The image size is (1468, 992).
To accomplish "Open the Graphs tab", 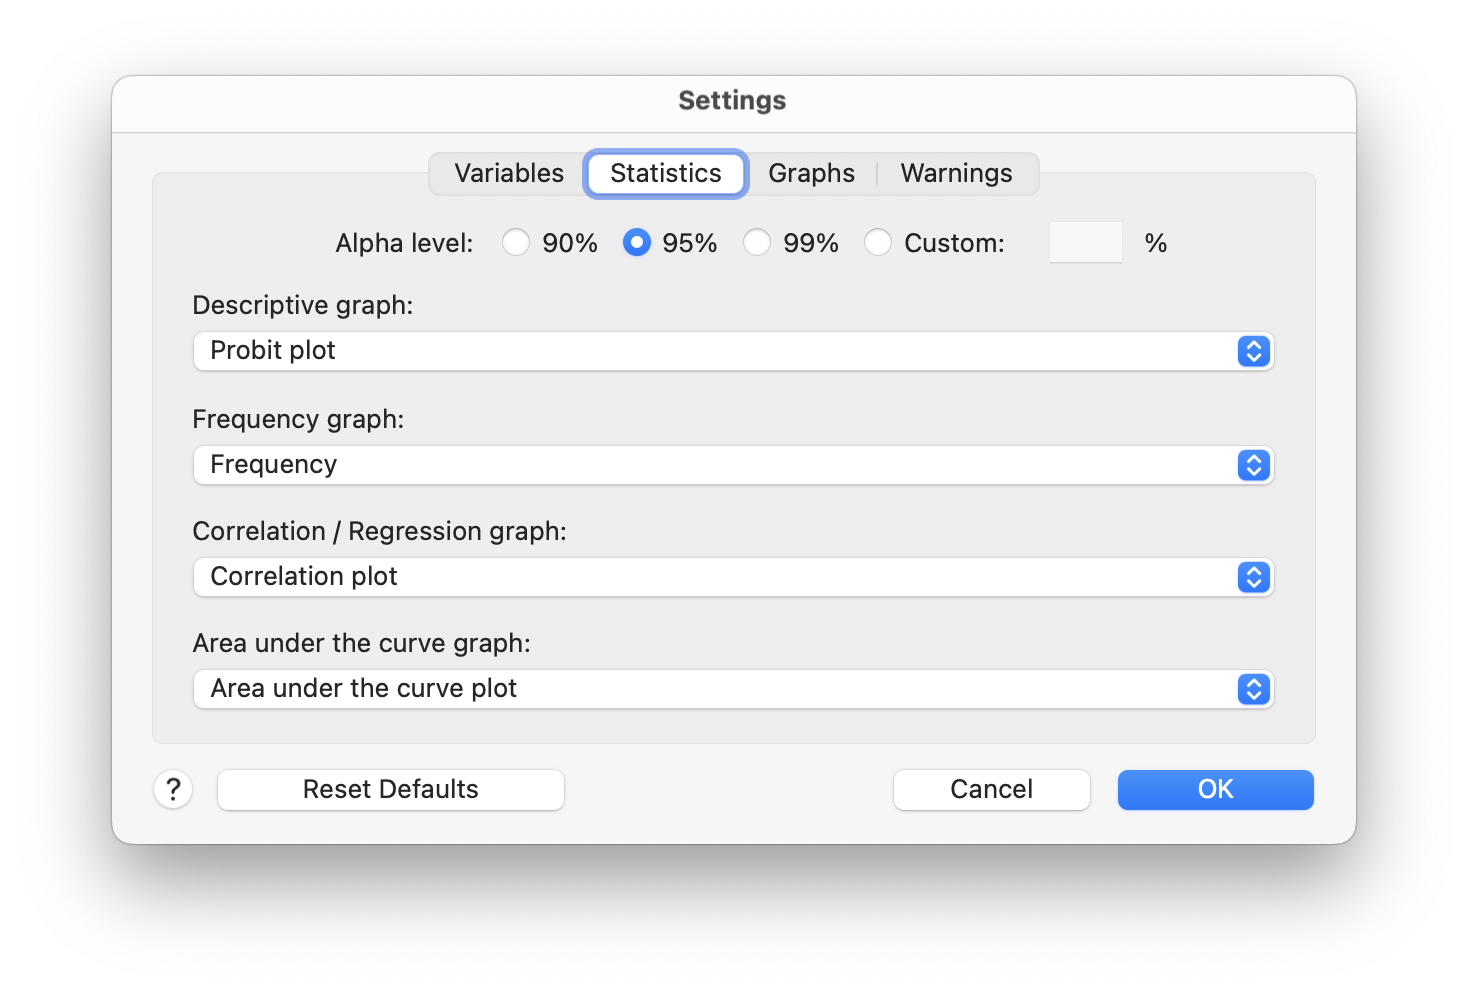I will point(811,174).
